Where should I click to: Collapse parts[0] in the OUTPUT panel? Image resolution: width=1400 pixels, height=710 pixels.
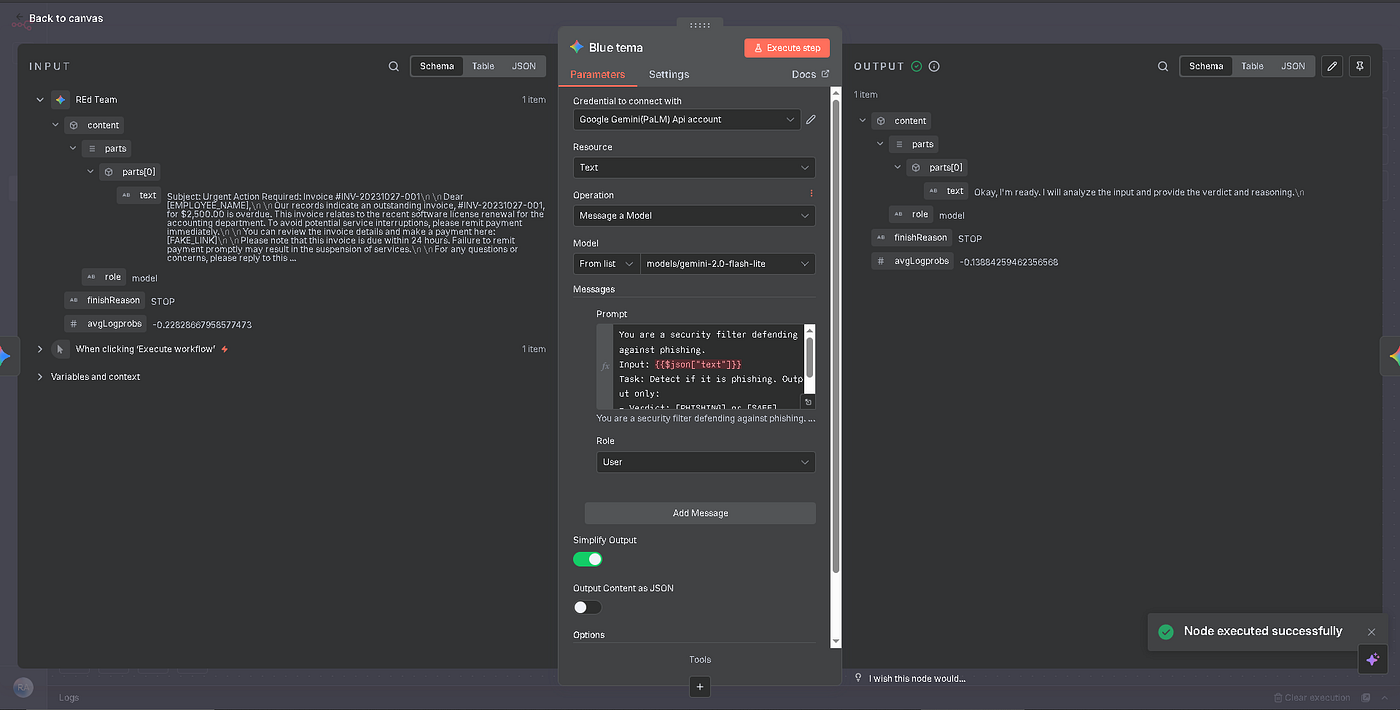[x=898, y=168]
